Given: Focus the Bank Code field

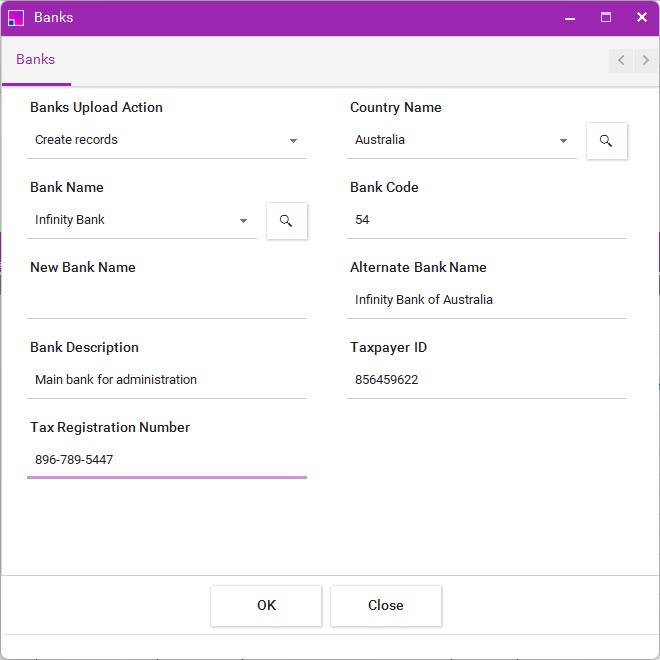Looking at the screenshot, I should click(x=487, y=220).
